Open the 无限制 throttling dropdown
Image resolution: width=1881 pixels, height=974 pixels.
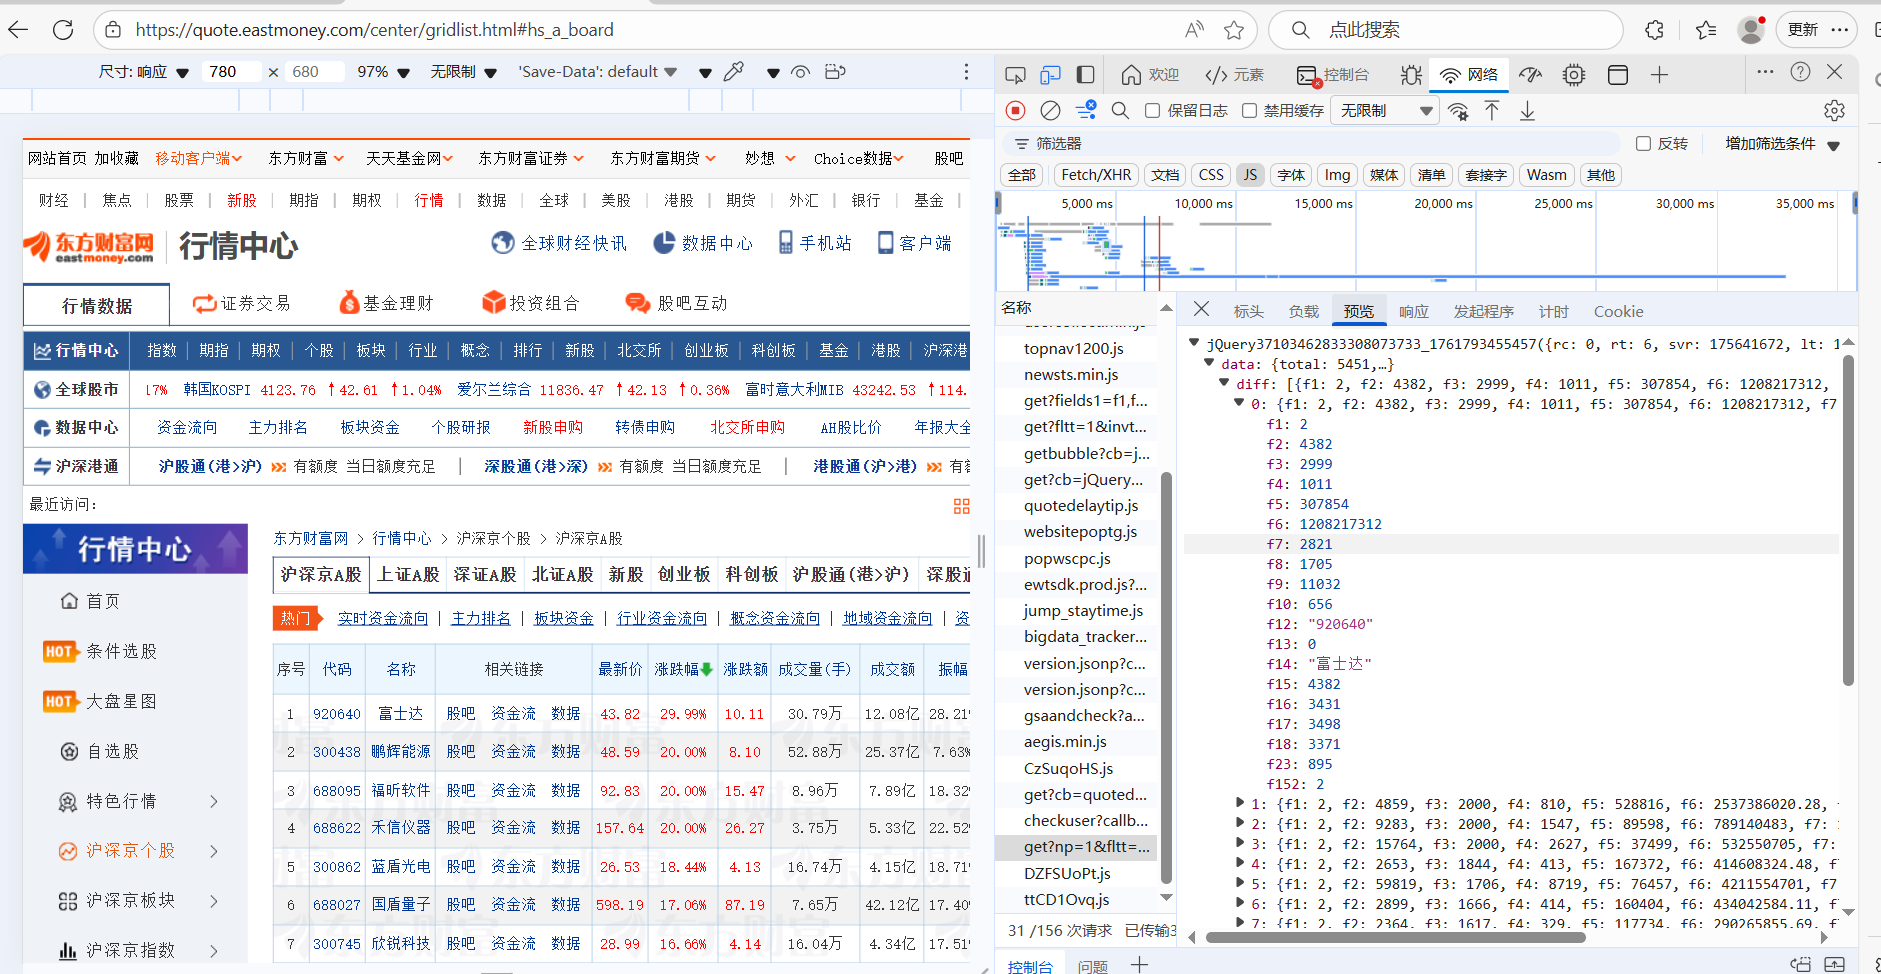point(1385,110)
